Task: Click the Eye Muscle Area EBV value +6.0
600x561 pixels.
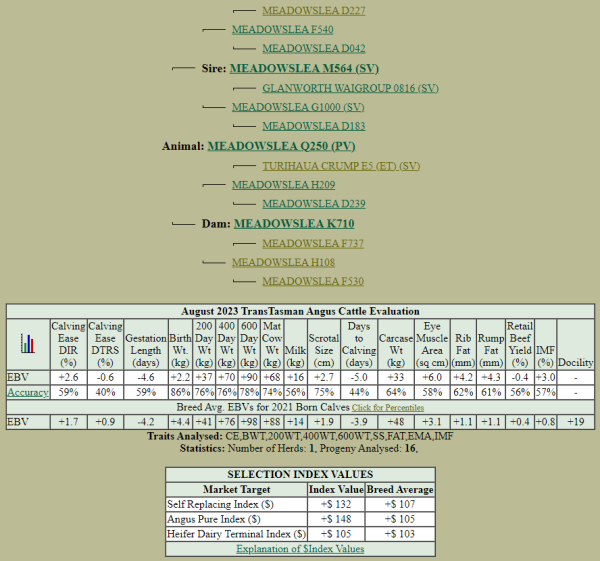Action: click(x=432, y=377)
